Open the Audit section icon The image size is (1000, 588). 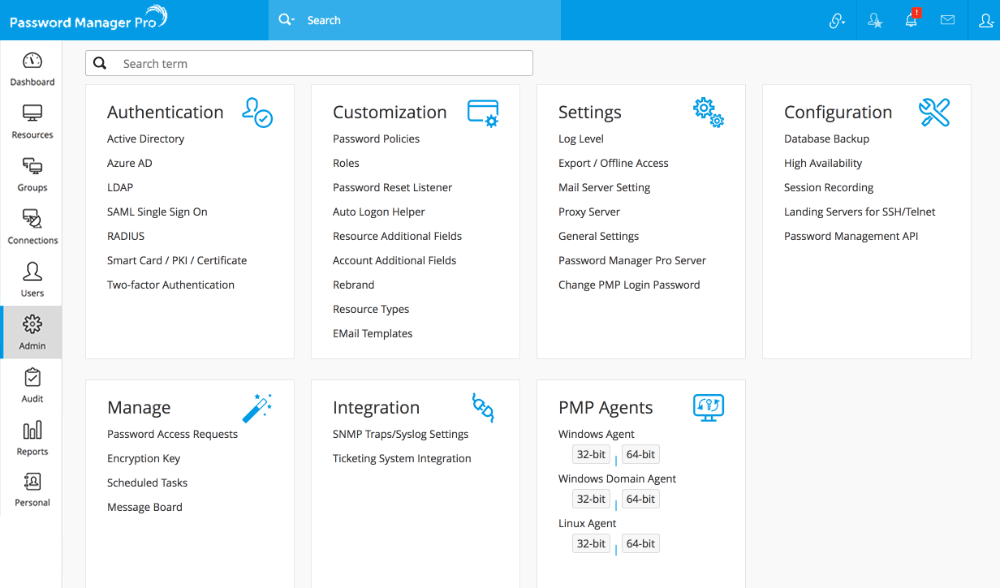pos(32,385)
